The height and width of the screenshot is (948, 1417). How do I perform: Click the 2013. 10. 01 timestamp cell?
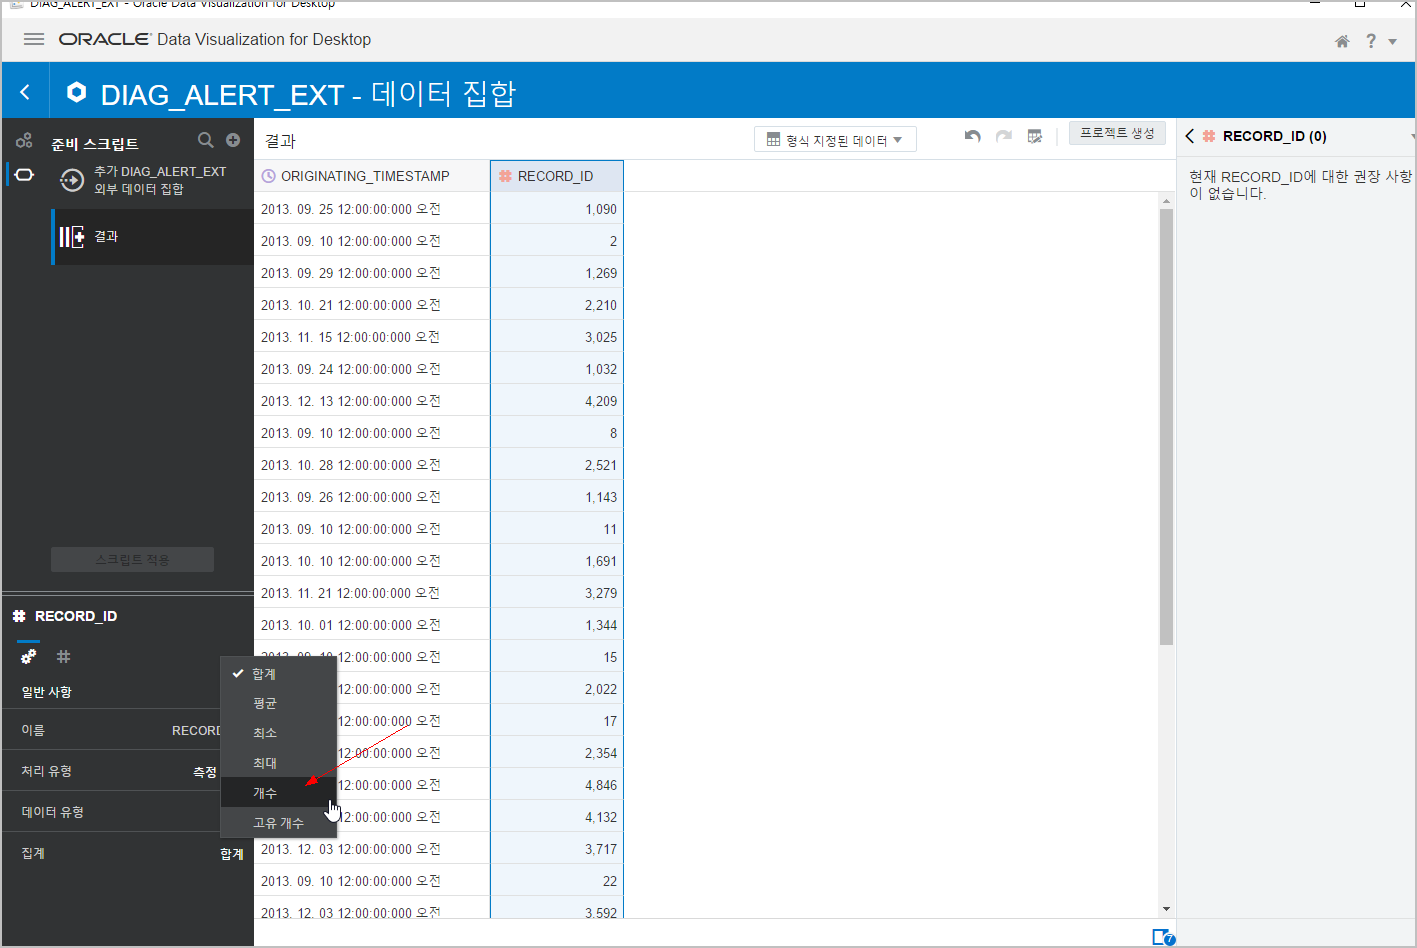372,625
